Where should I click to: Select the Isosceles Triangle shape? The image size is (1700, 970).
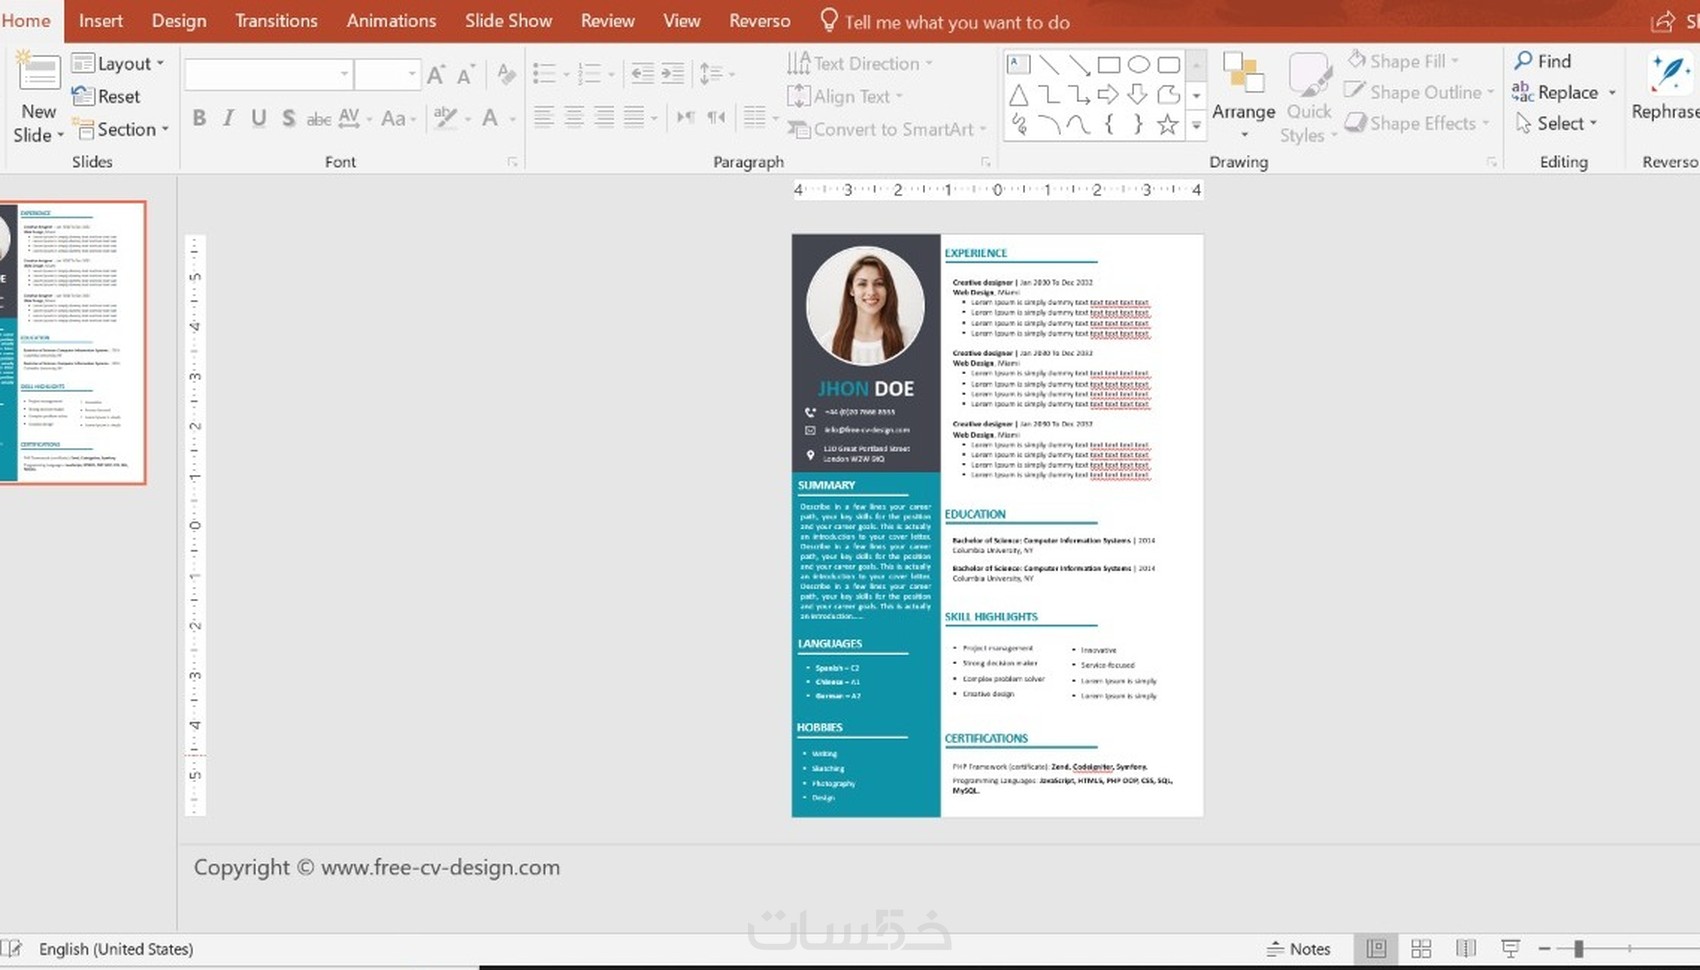click(1018, 95)
